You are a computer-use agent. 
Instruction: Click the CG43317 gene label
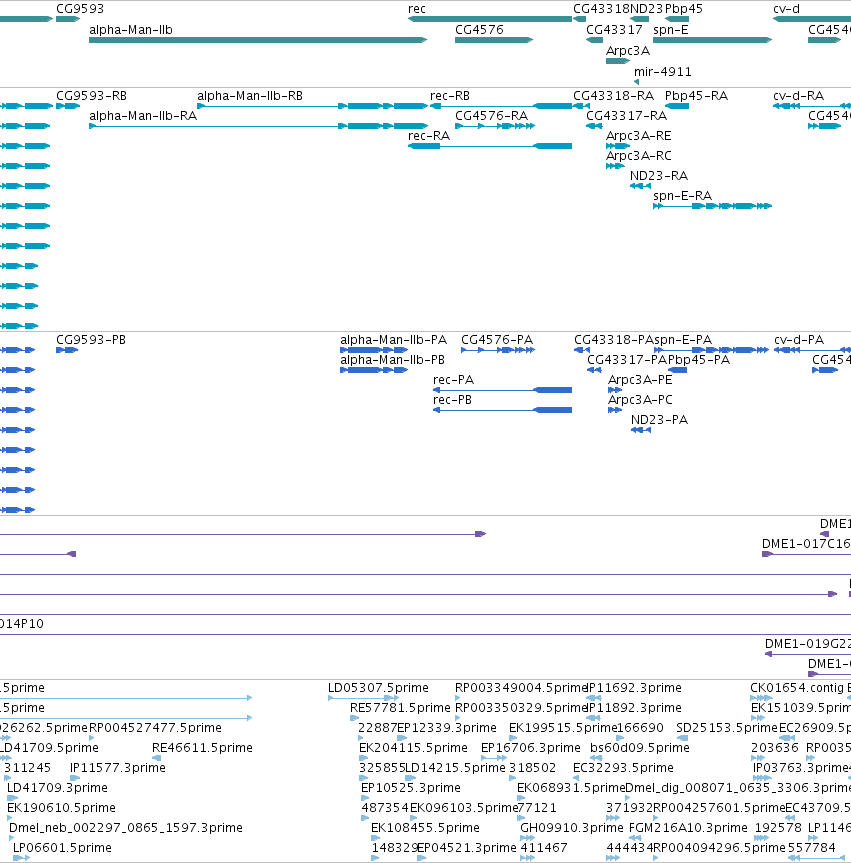(x=614, y=30)
